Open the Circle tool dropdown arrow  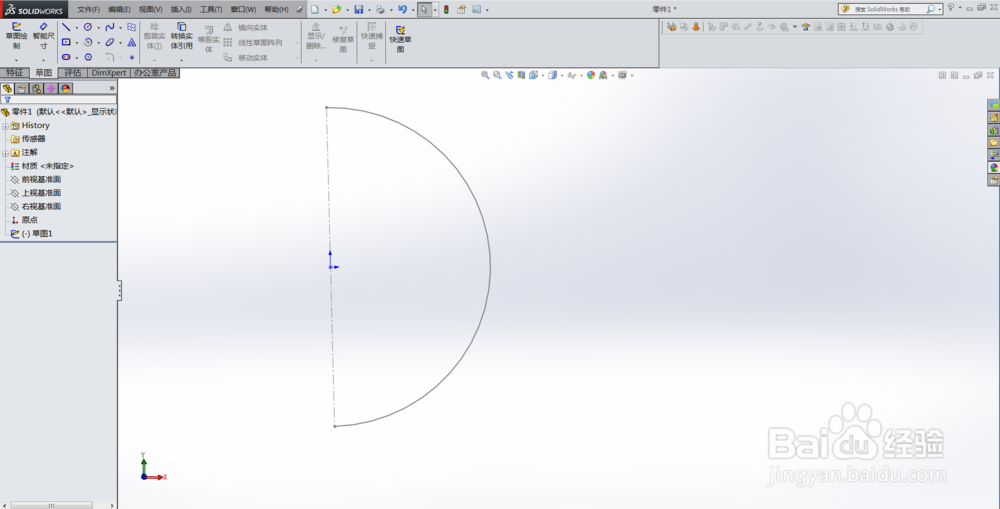click(x=98, y=27)
